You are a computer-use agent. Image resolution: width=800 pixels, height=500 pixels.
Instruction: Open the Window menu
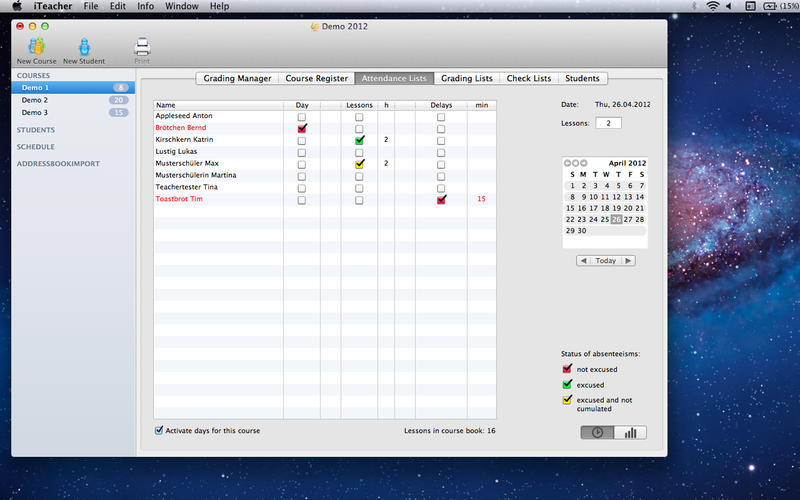pyautogui.click(x=182, y=6)
